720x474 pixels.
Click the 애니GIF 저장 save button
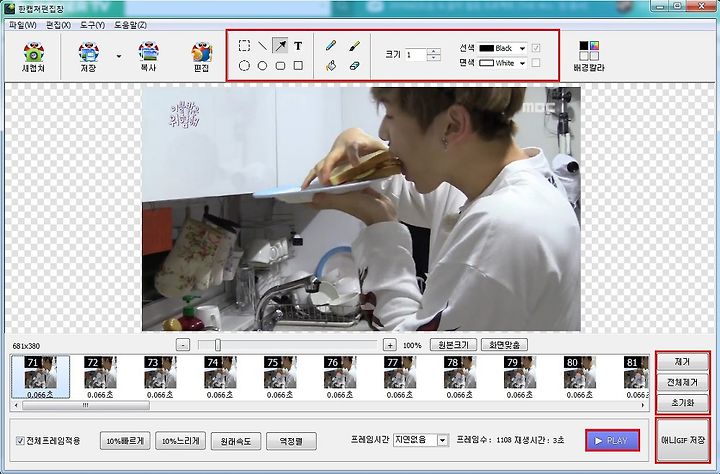(x=683, y=440)
